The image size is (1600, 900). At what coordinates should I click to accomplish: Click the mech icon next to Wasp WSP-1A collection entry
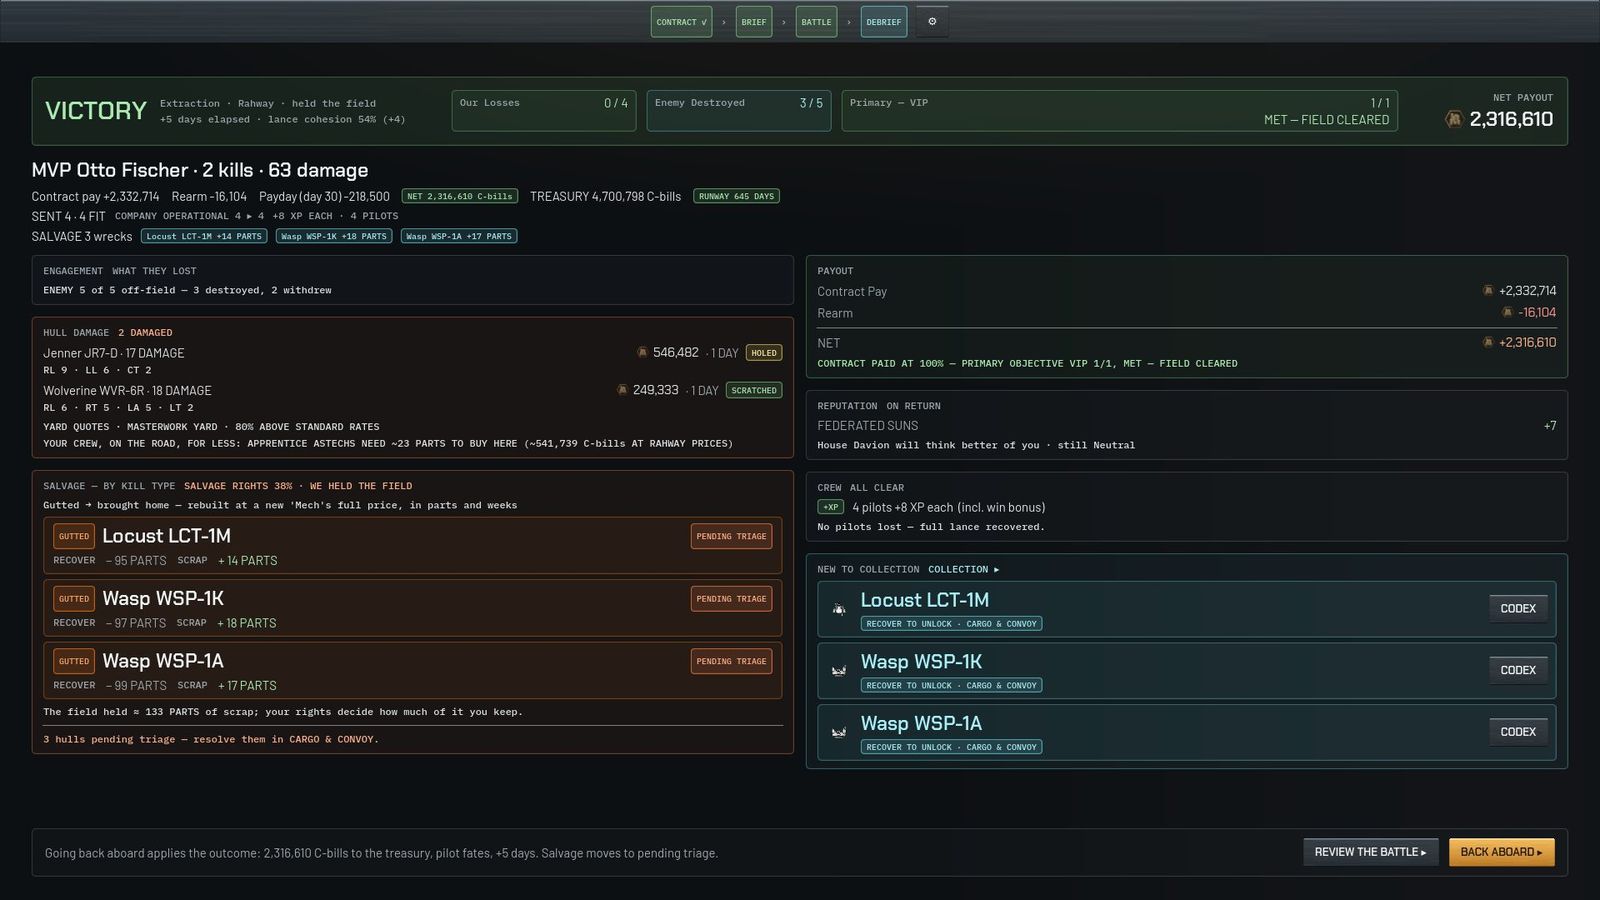pos(839,732)
